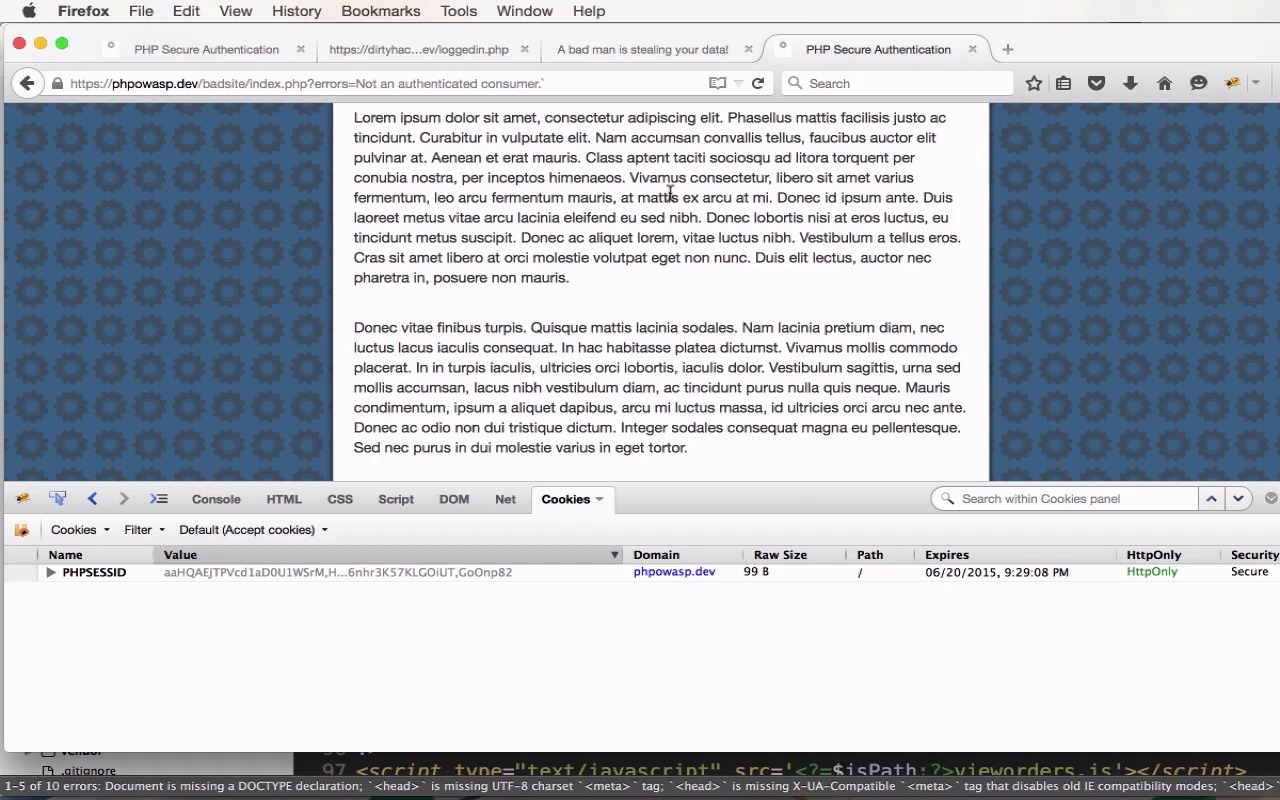The height and width of the screenshot is (800, 1280).
Task: Sort cookies by Name column
Action: [96, 555]
